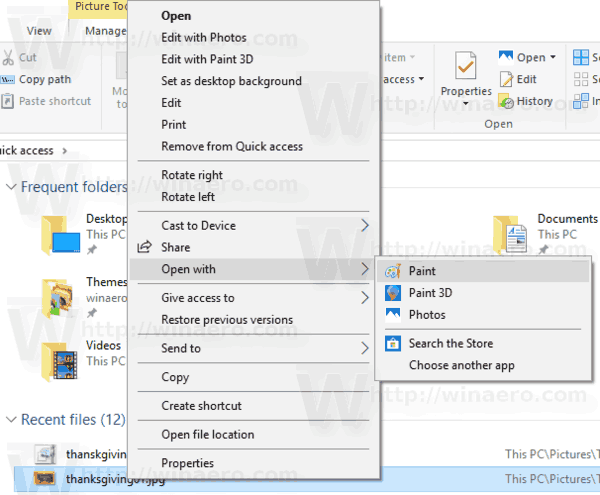Choose Rotate right
The image size is (600, 495).
coord(253,175)
